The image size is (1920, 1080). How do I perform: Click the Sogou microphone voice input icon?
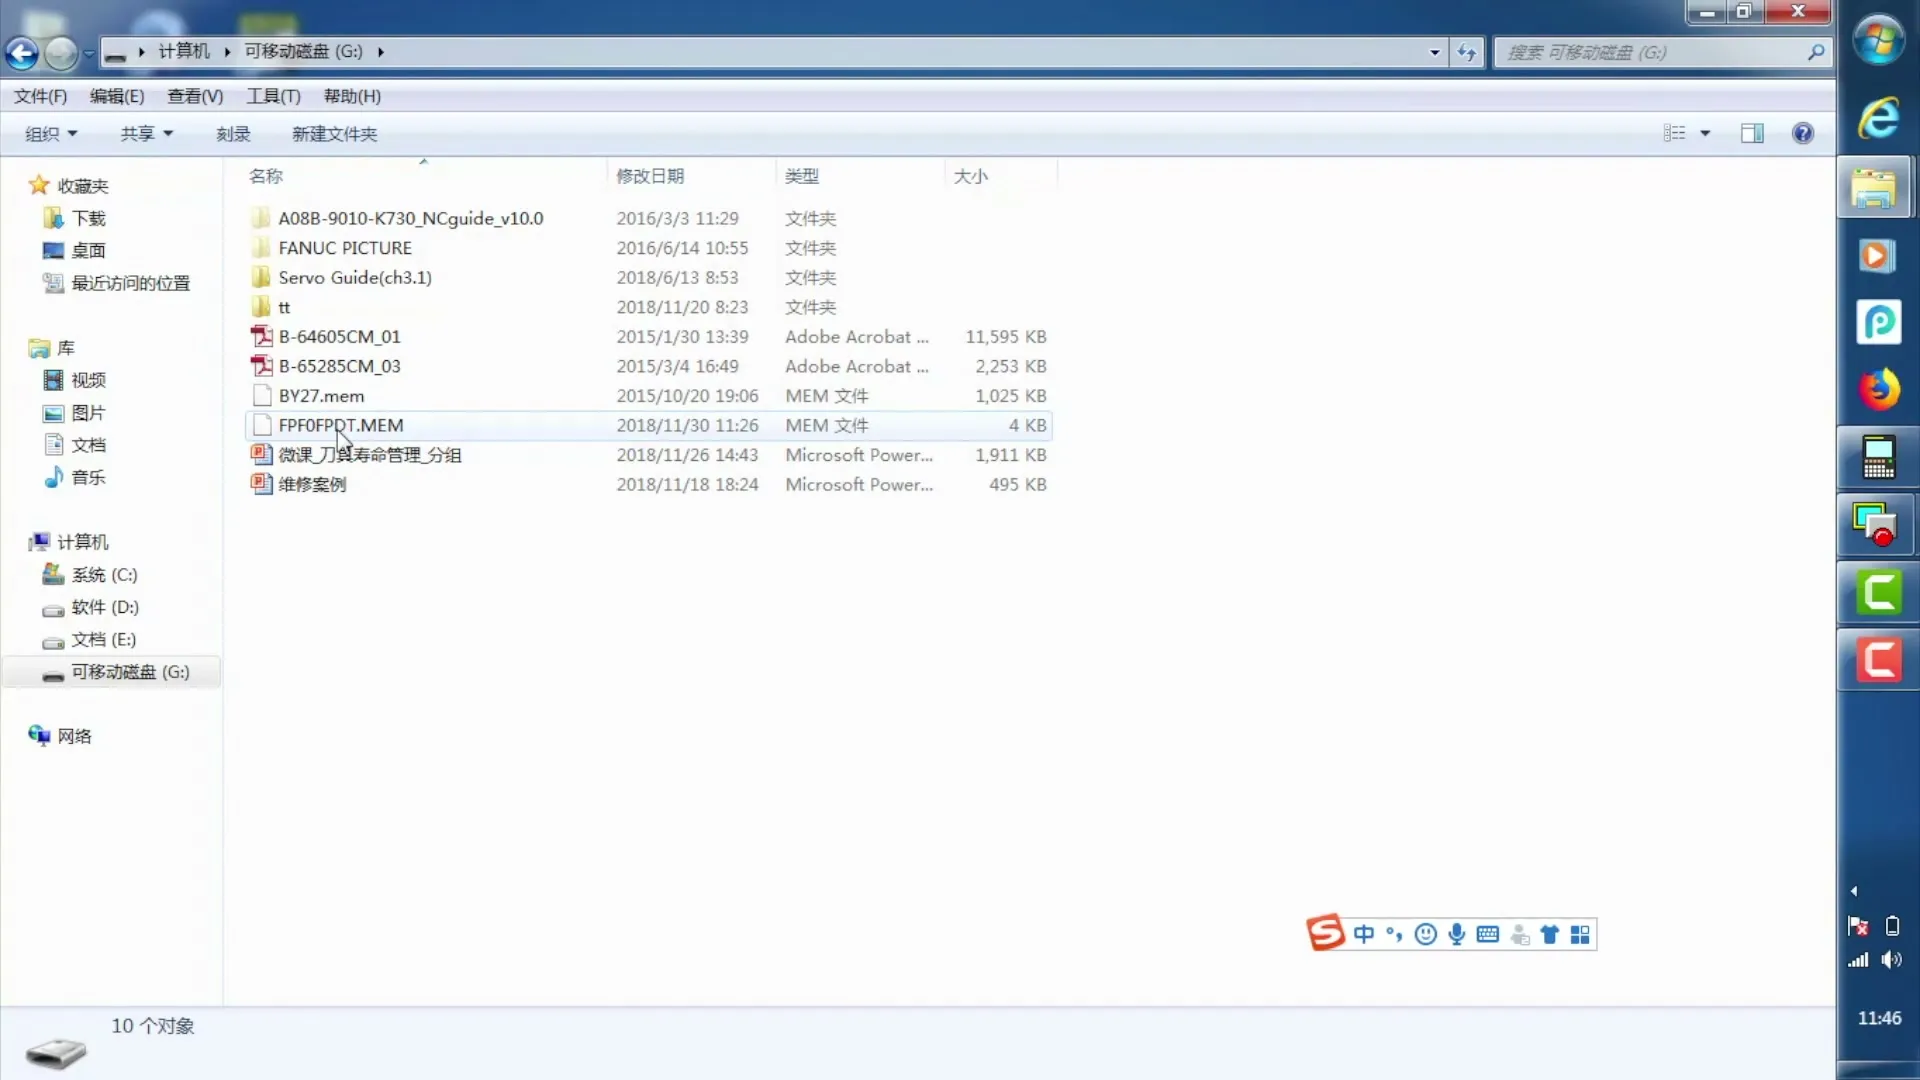[x=1456, y=934]
